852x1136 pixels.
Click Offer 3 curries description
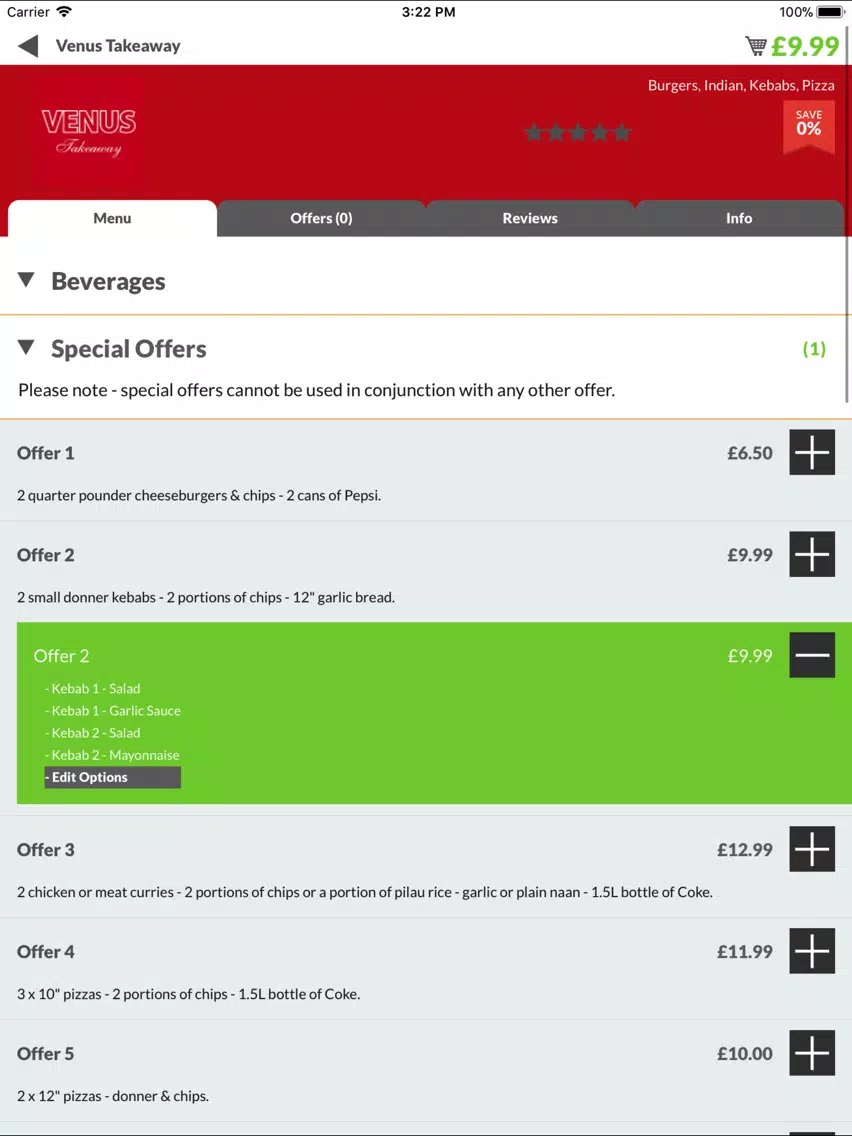coord(364,892)
